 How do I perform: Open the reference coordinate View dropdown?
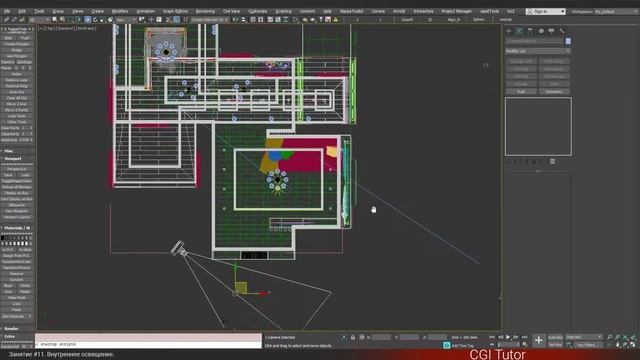point(125,20)
